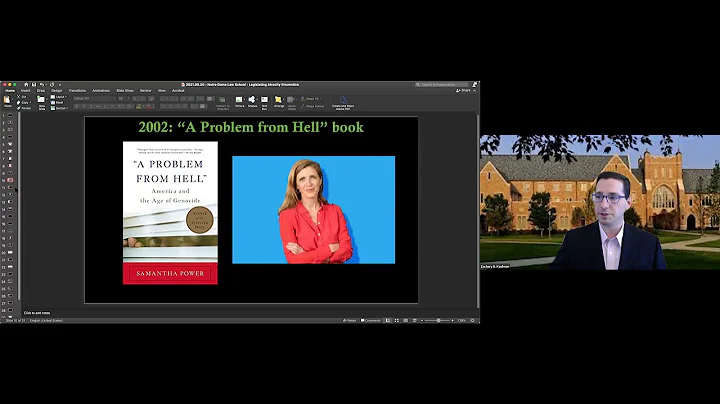720x404 pixels.
Task: Click in the Search in Presentation field
Action: pos(442,84)
